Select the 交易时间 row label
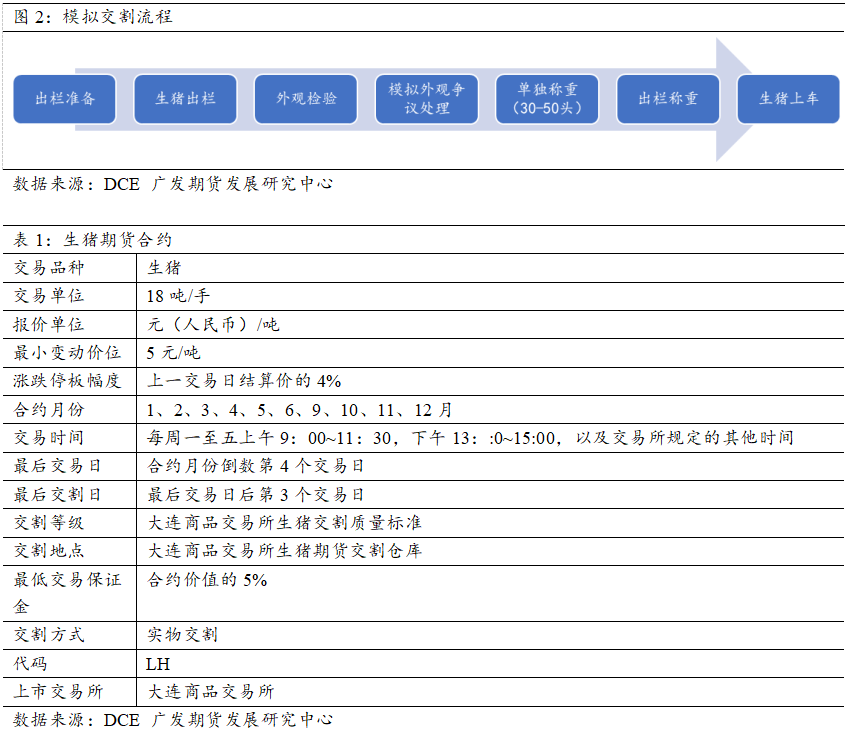This screenshot has height=732, width=851. coord(49,438)
